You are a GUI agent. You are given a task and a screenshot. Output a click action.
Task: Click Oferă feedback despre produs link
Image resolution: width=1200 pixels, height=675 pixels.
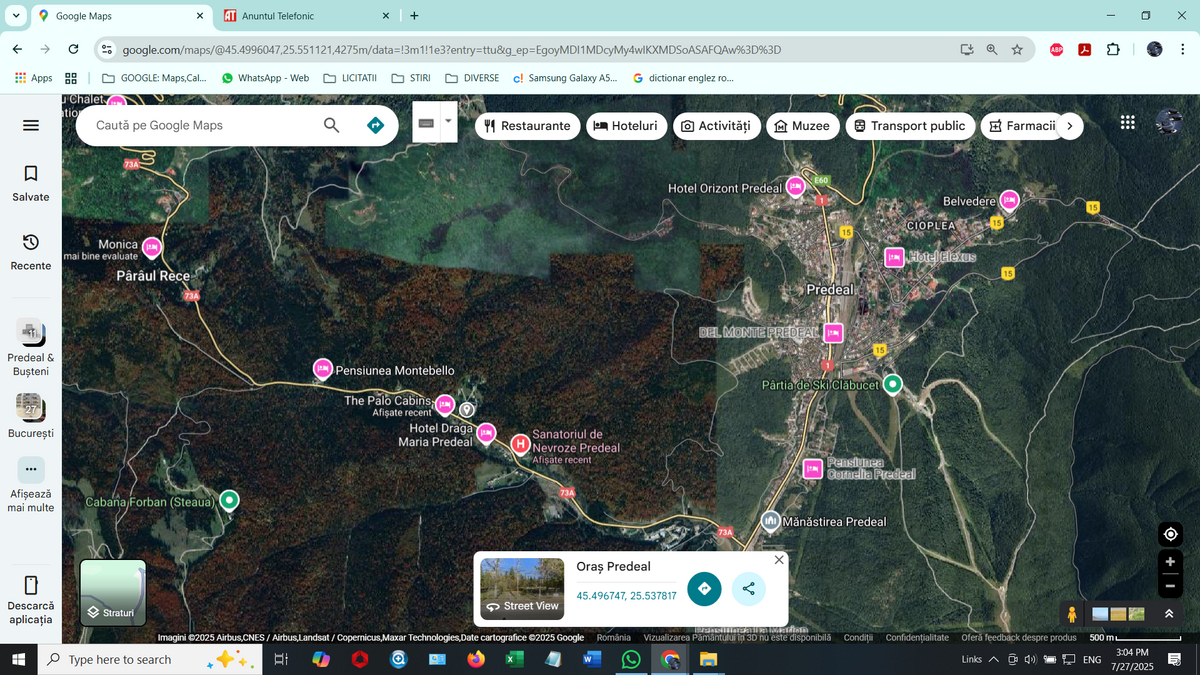(1018, 638)
